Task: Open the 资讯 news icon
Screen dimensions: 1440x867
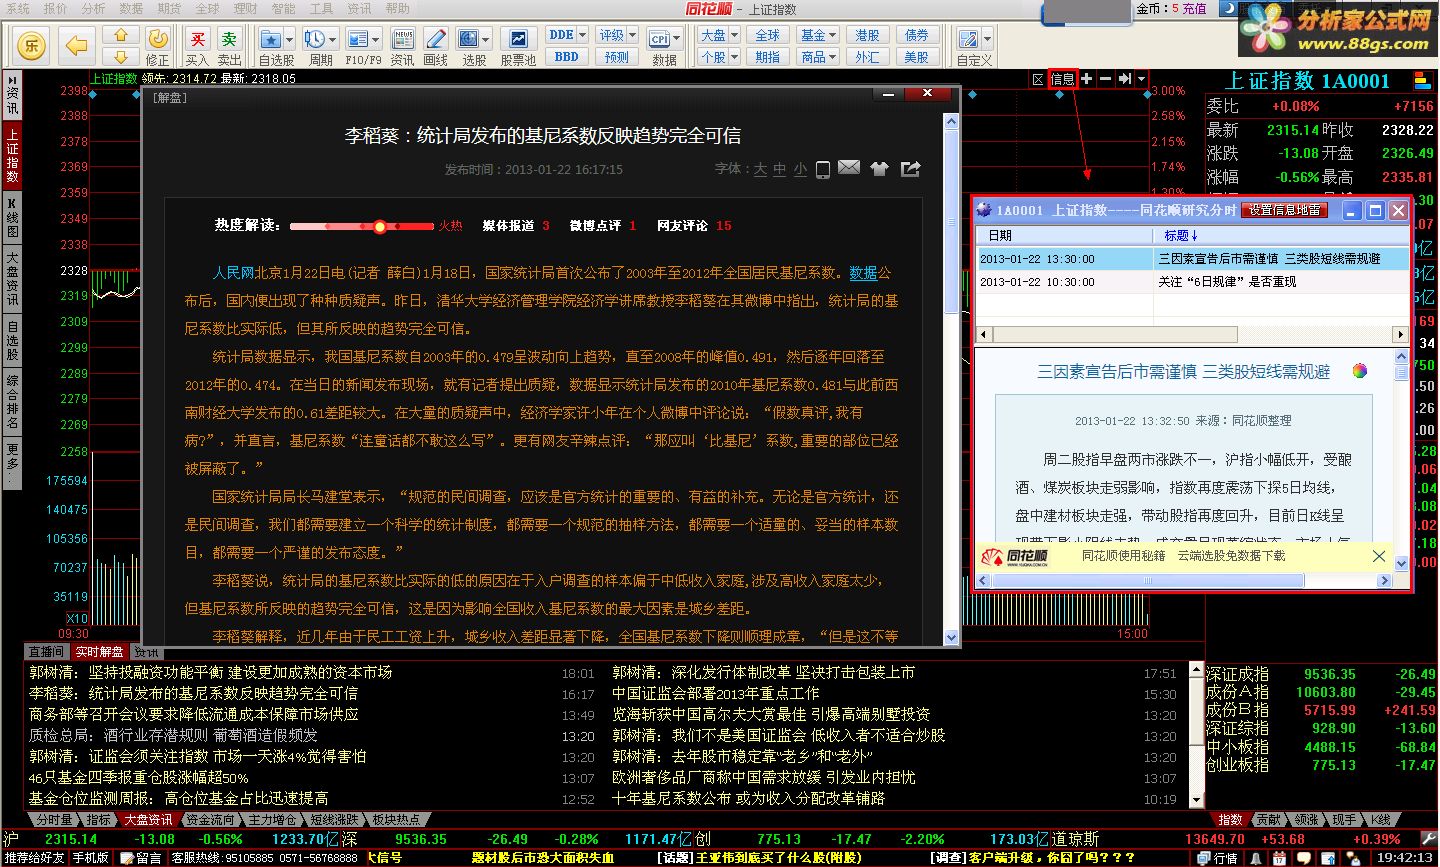Action: pos(403,39)
